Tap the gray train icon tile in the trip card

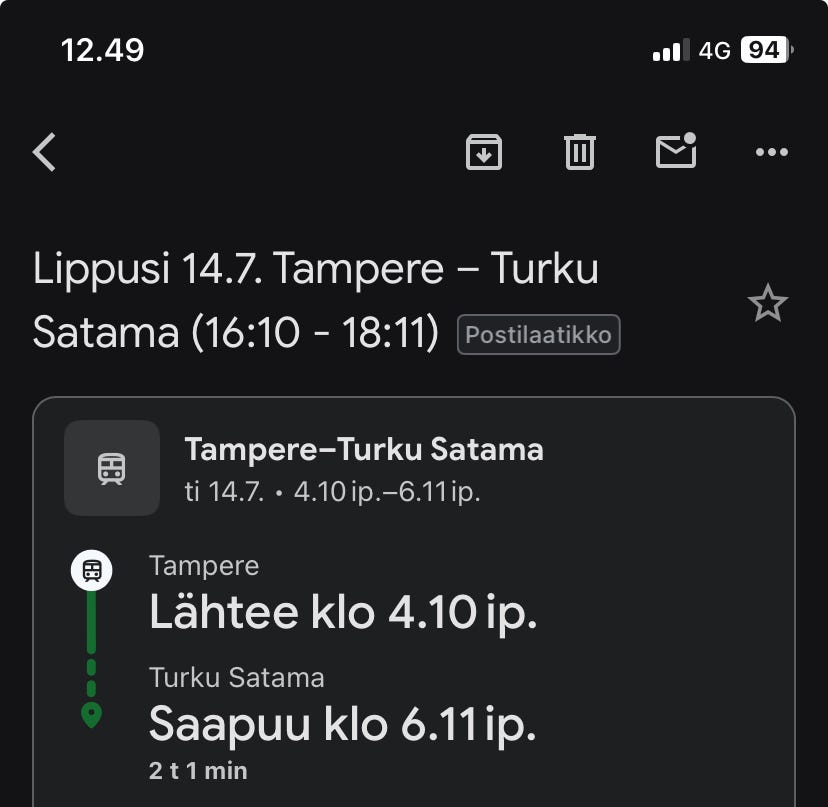pos(112,468)
